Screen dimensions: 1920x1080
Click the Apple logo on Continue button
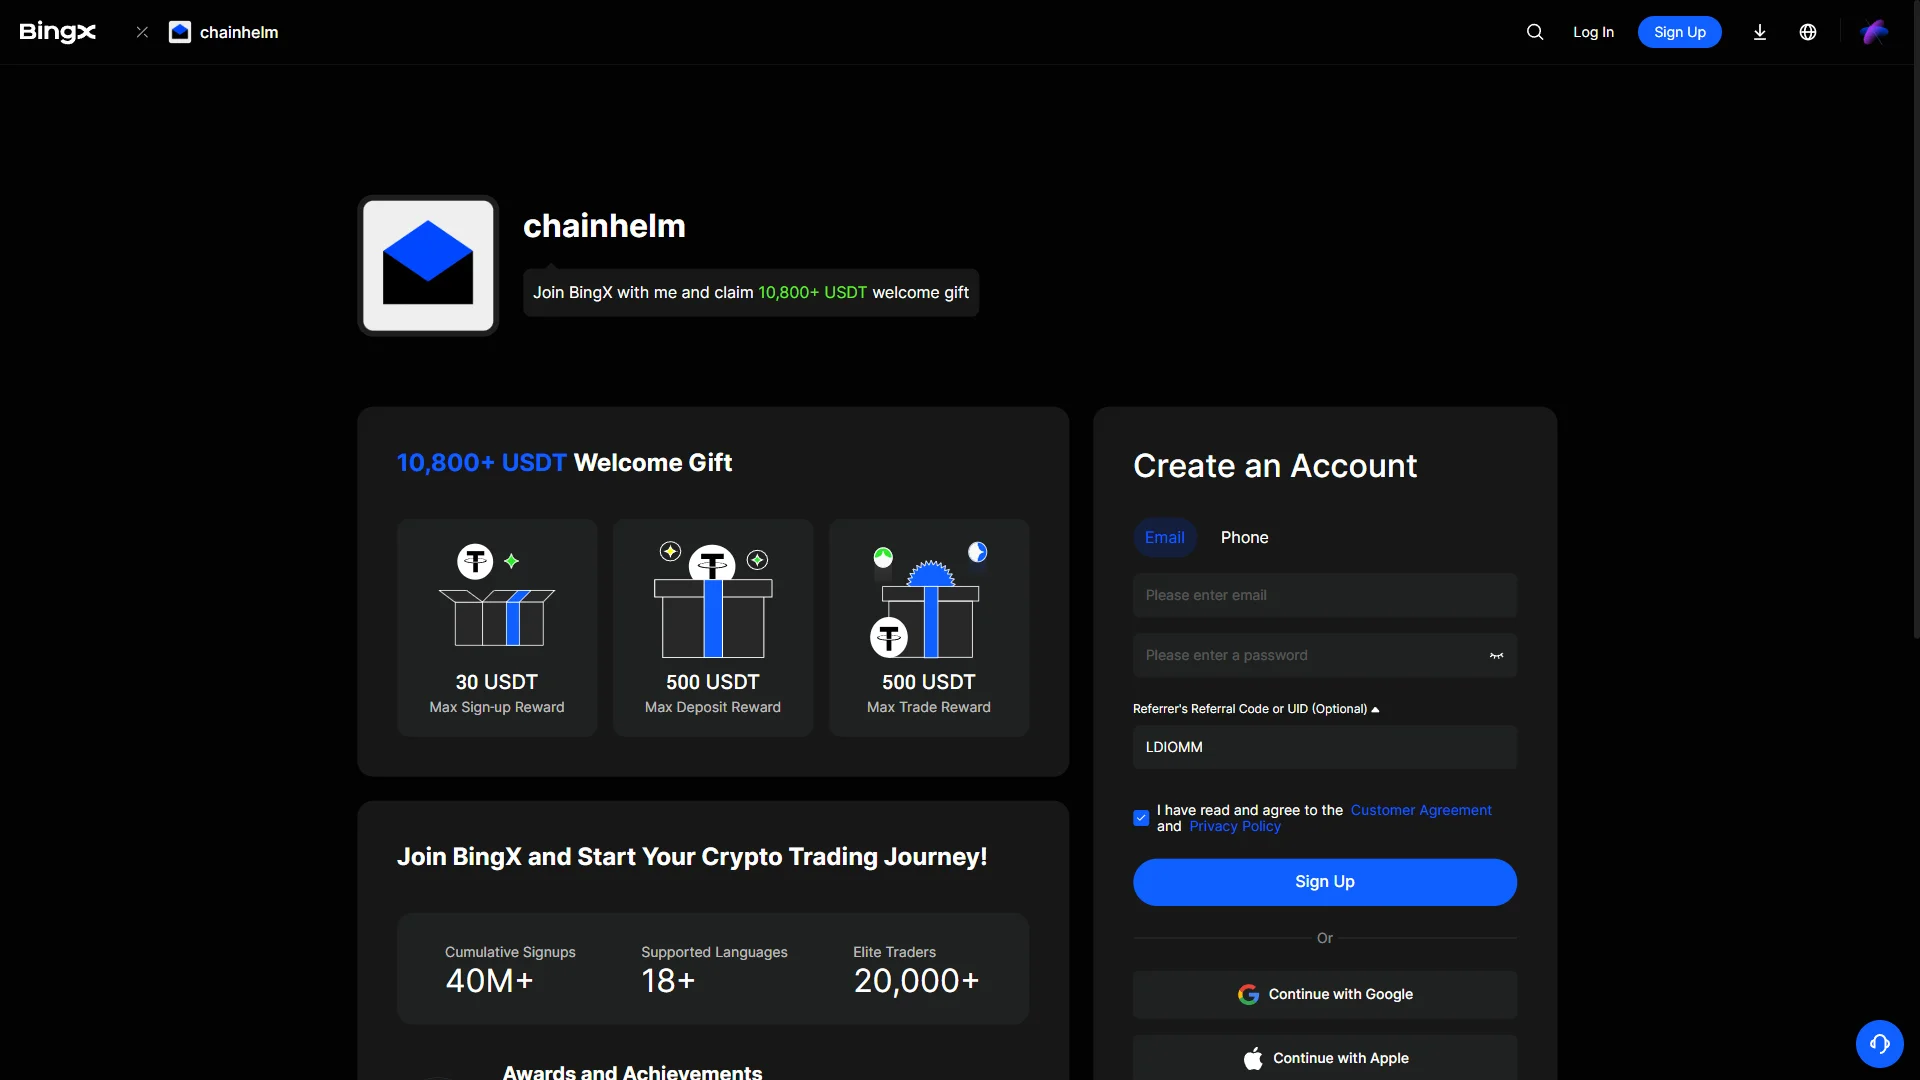pos(1253,1058)
